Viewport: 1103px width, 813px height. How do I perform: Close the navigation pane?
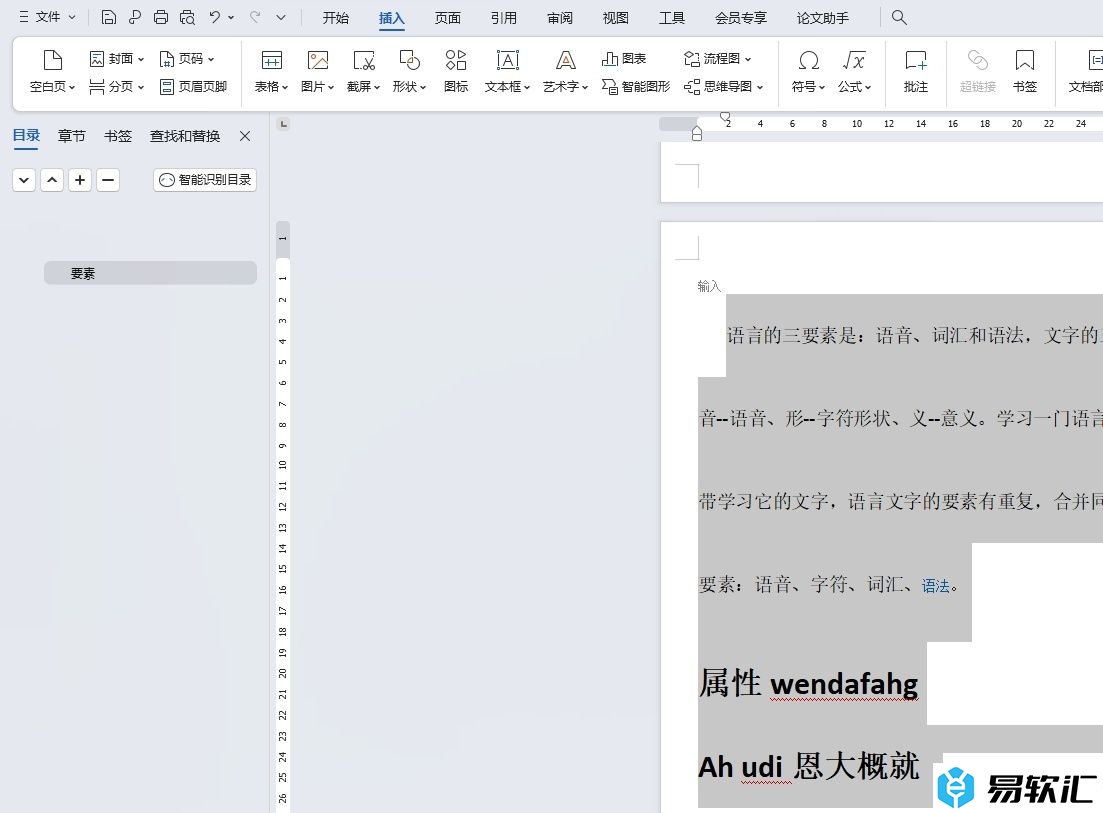(x=245, y=136)
